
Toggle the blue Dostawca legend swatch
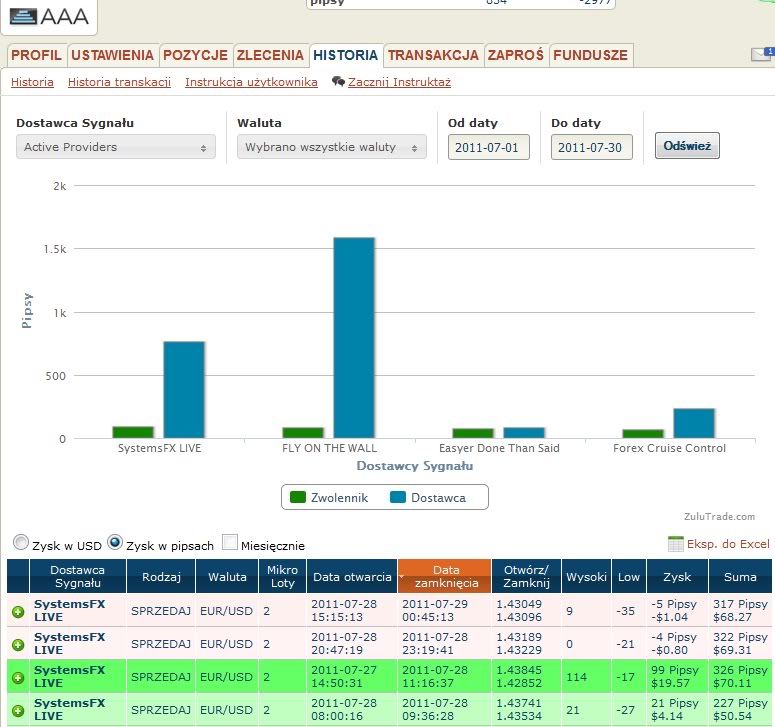pyautogui.click(x=398, y=497)
